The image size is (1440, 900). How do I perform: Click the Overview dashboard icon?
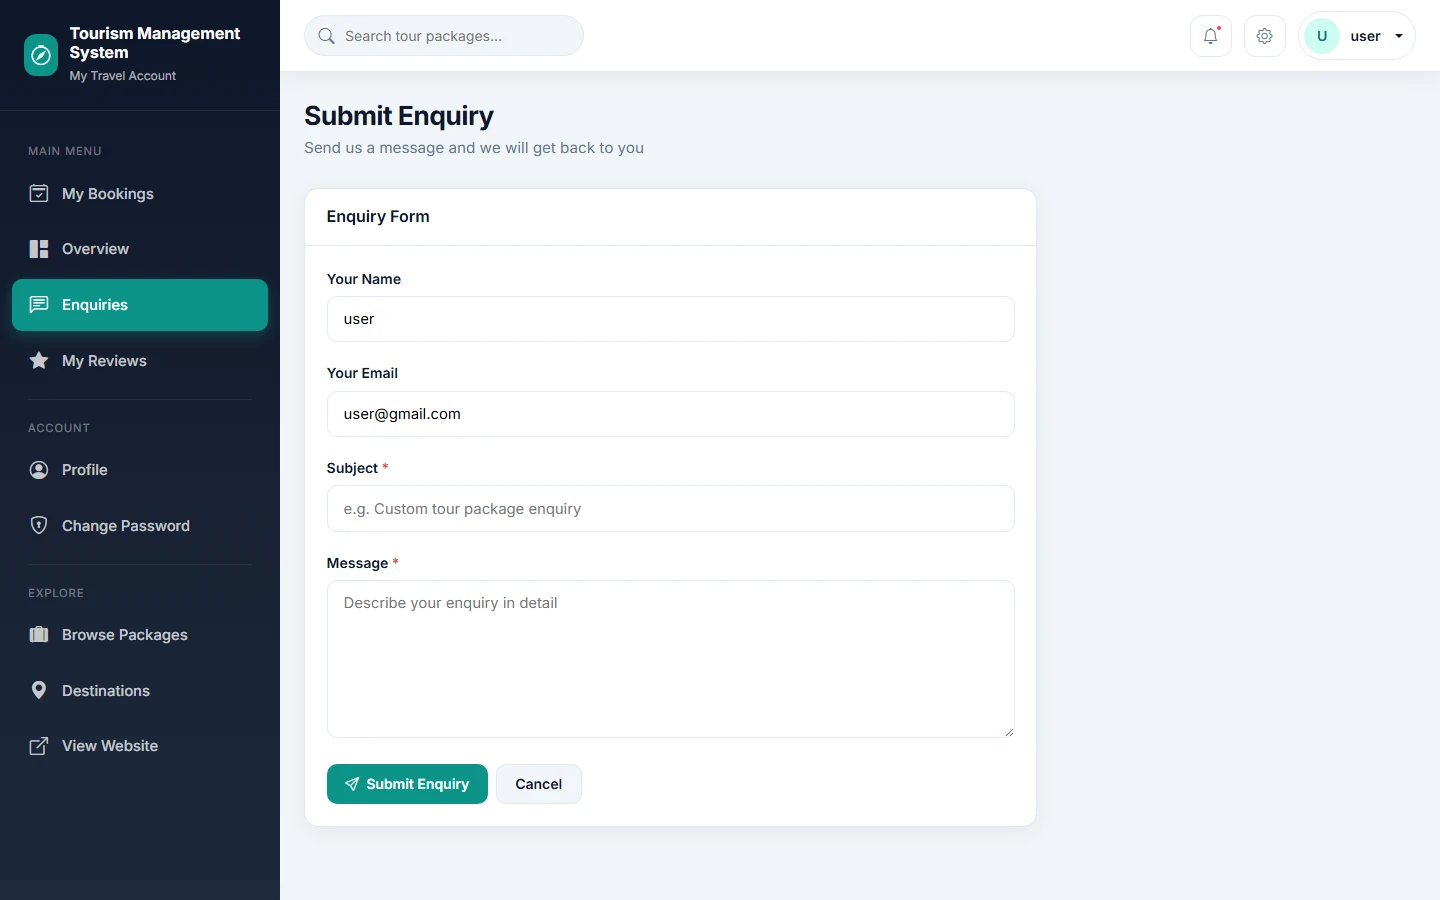coord(39,249)
